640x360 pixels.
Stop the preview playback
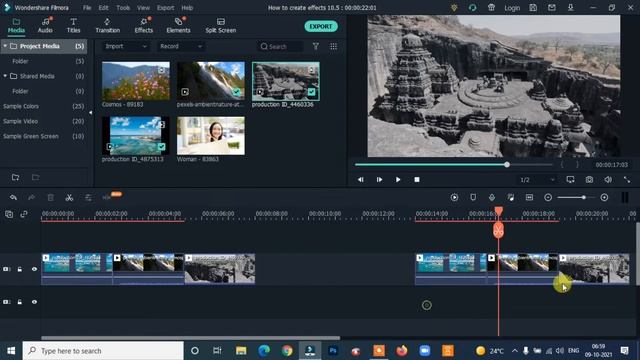click(417, 180)
